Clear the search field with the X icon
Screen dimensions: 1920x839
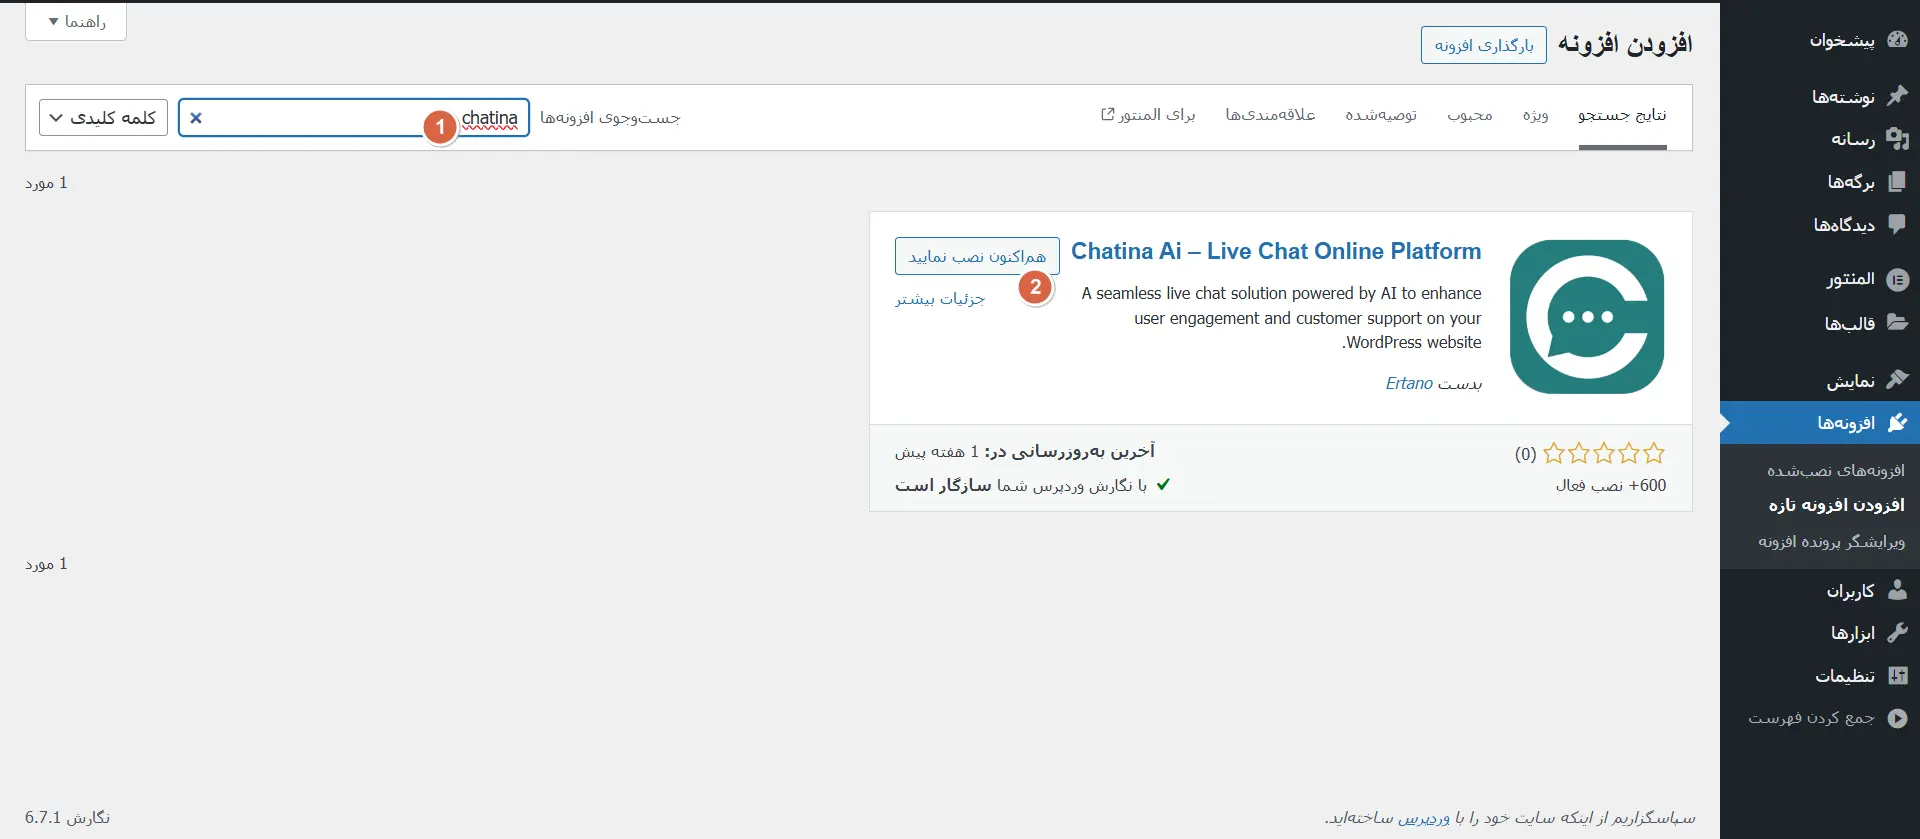[196, 118]
